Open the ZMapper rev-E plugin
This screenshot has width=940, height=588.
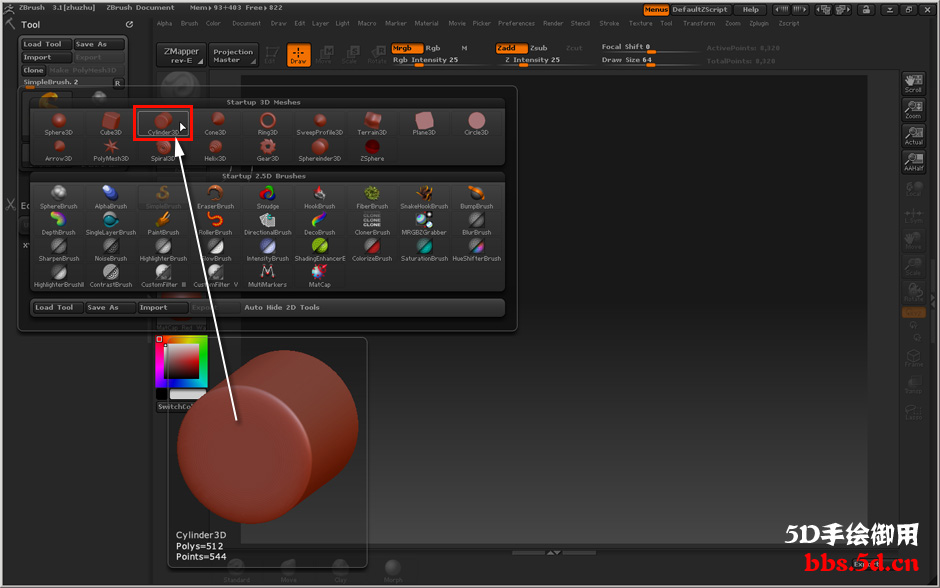click(181, 55)
